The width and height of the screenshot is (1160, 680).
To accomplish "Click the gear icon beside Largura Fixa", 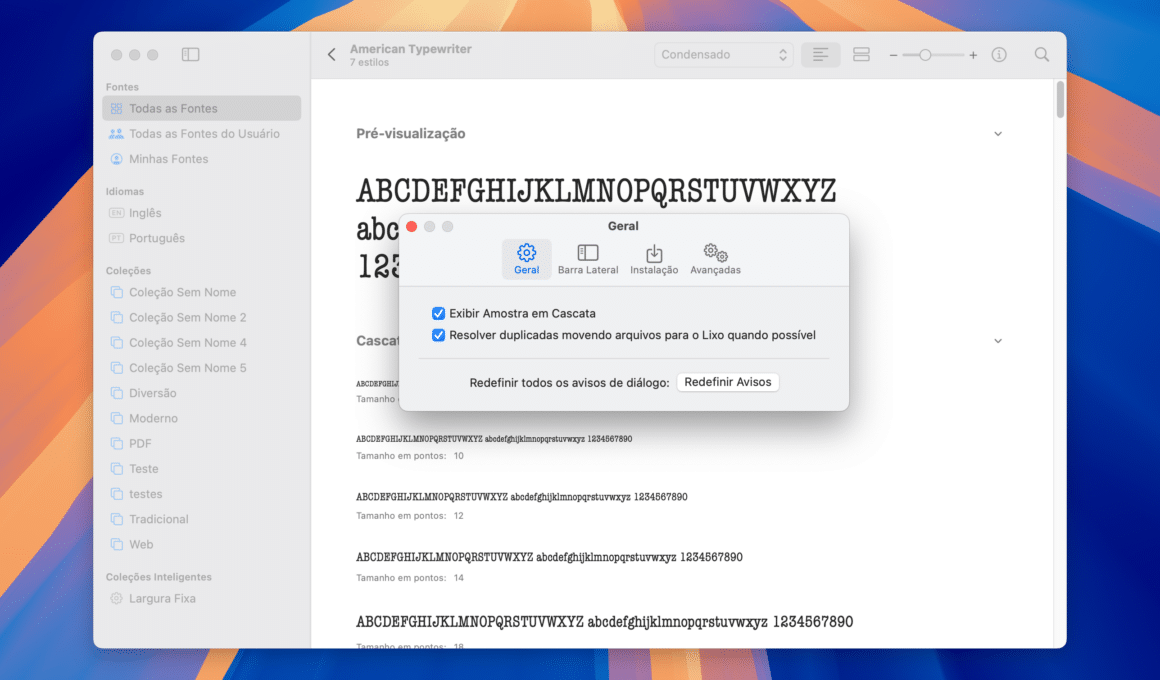I will (116, 598).
